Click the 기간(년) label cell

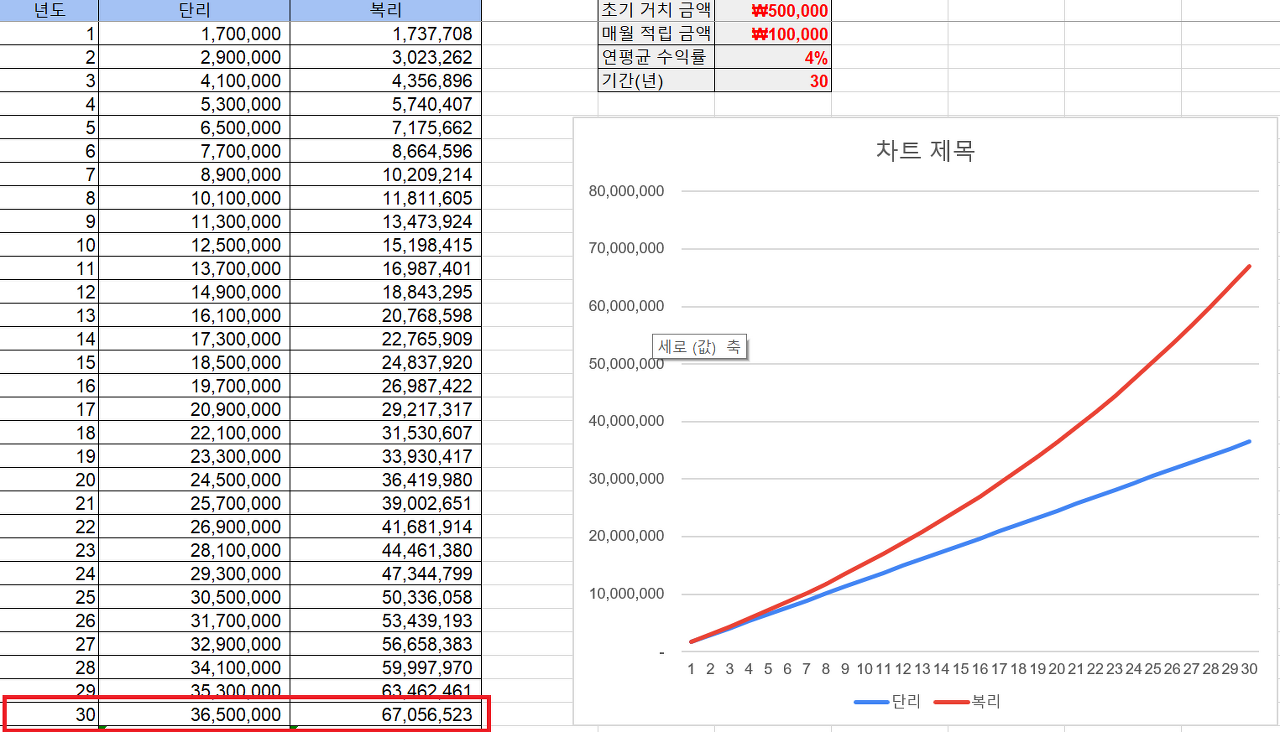656,80
